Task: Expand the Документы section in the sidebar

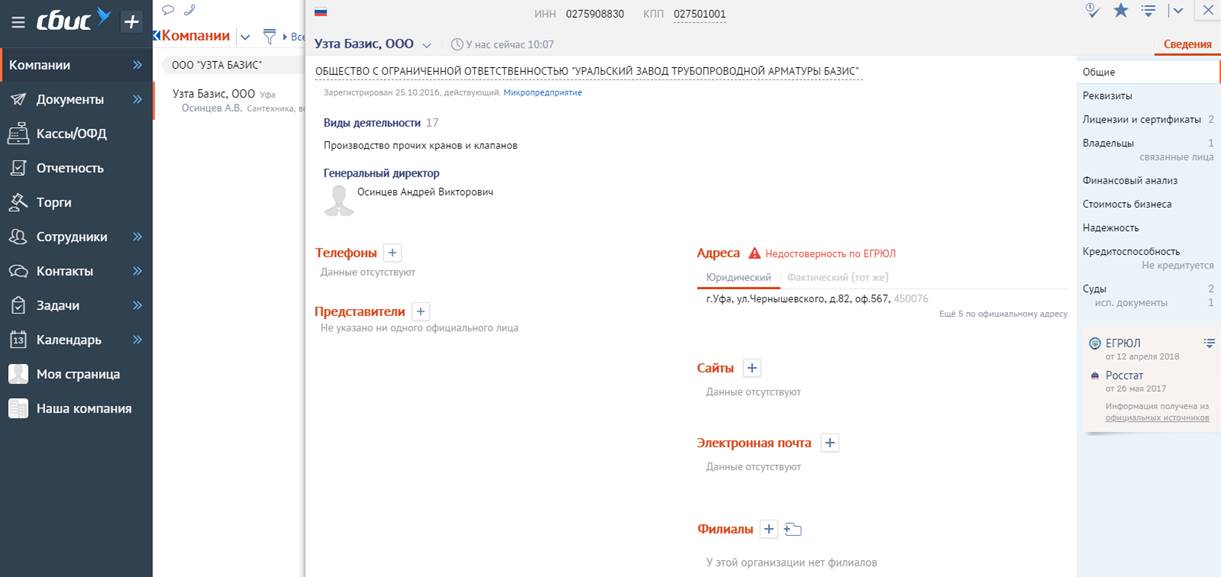Action: [137, 99]
